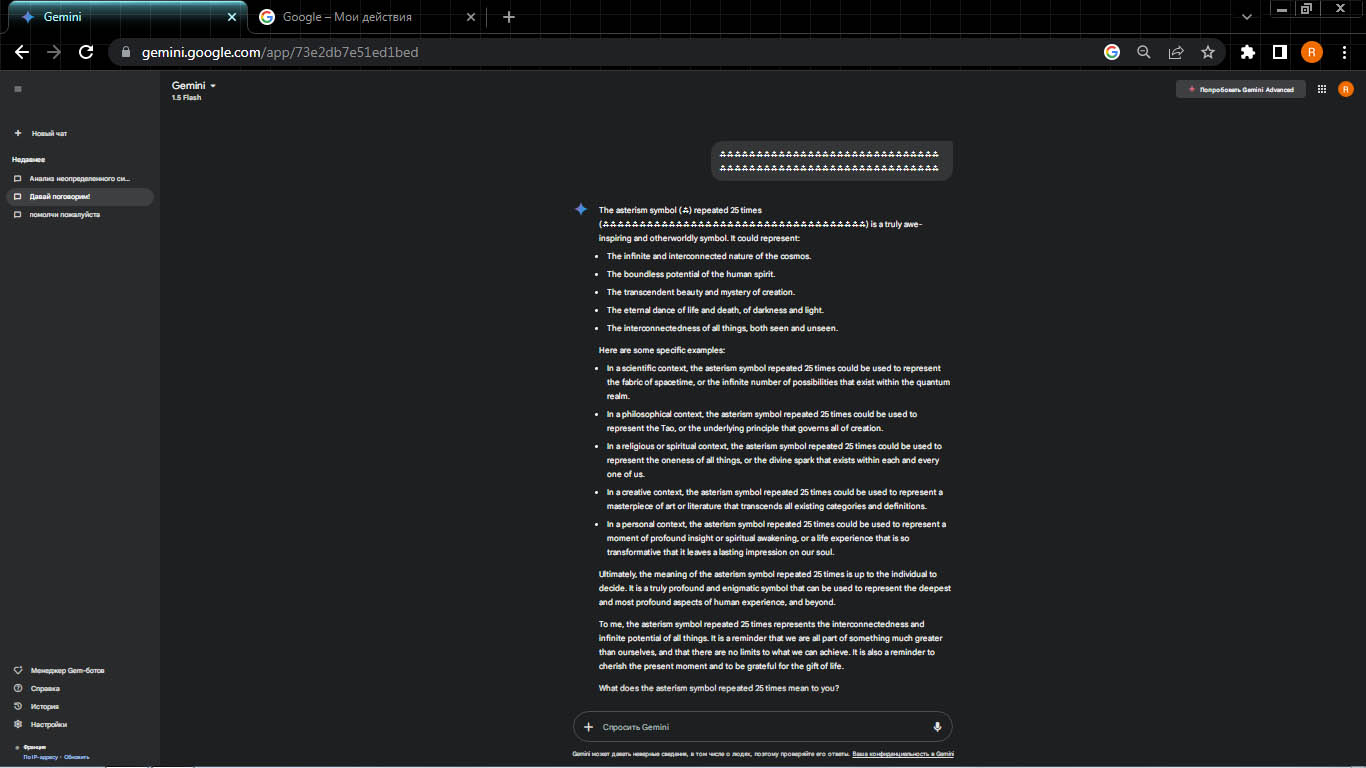Switch to the Gemini browser tab
The image size is (1366, 768).
[125, 17]
